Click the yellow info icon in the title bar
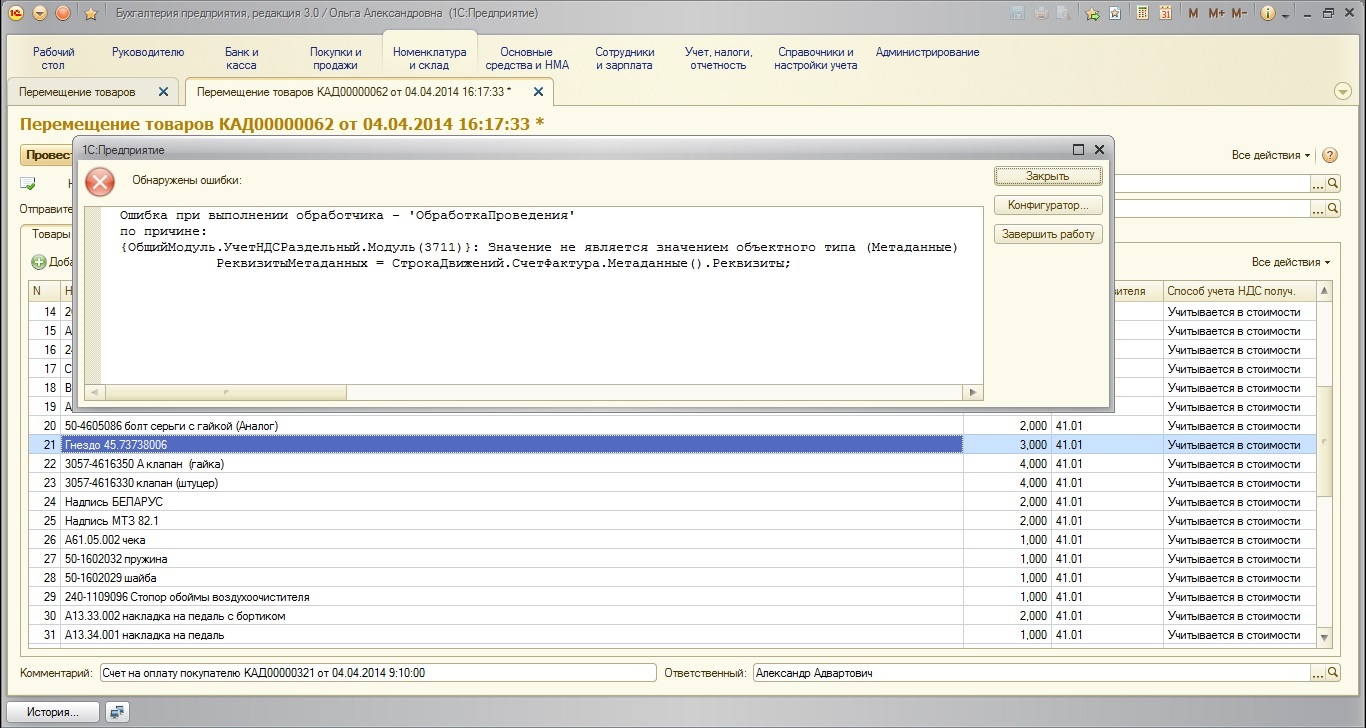This screenshot has height=728, width=1366. (1268, 14)
